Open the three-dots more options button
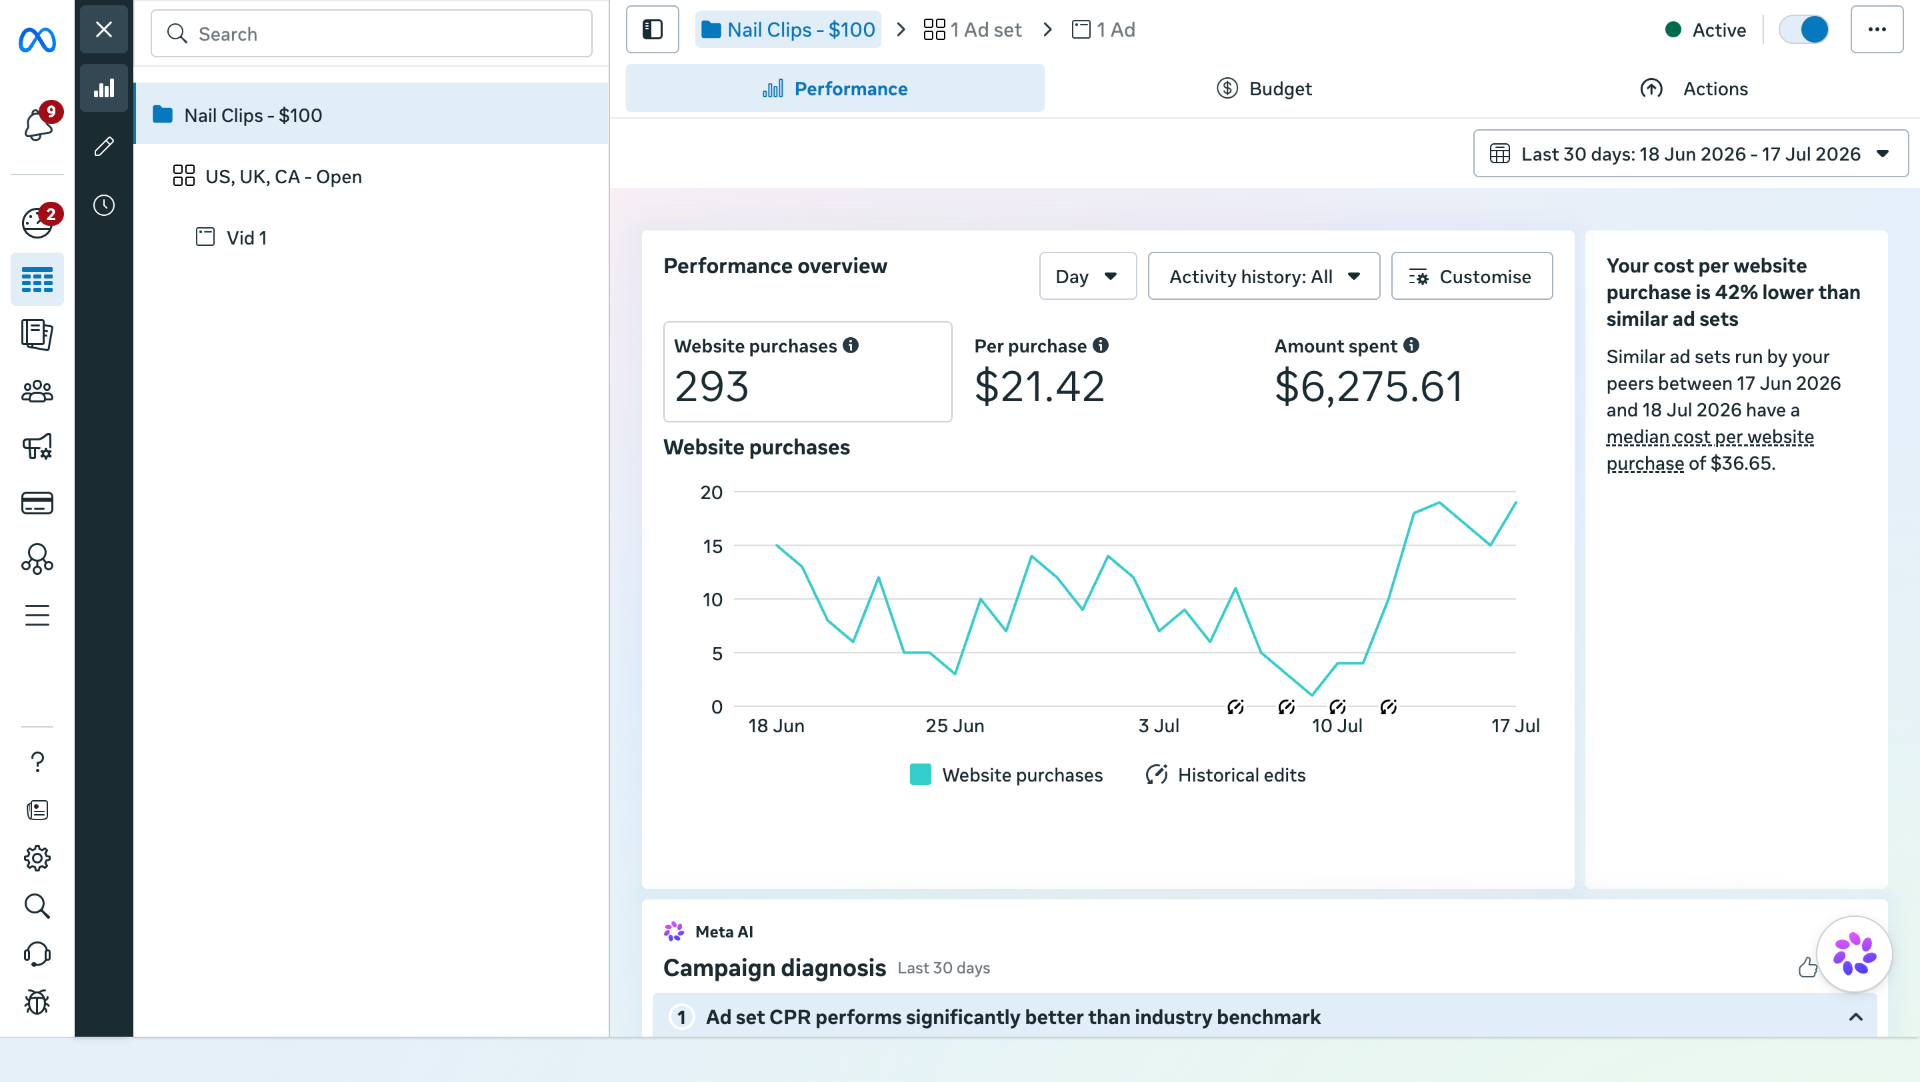 [1877, 30]
